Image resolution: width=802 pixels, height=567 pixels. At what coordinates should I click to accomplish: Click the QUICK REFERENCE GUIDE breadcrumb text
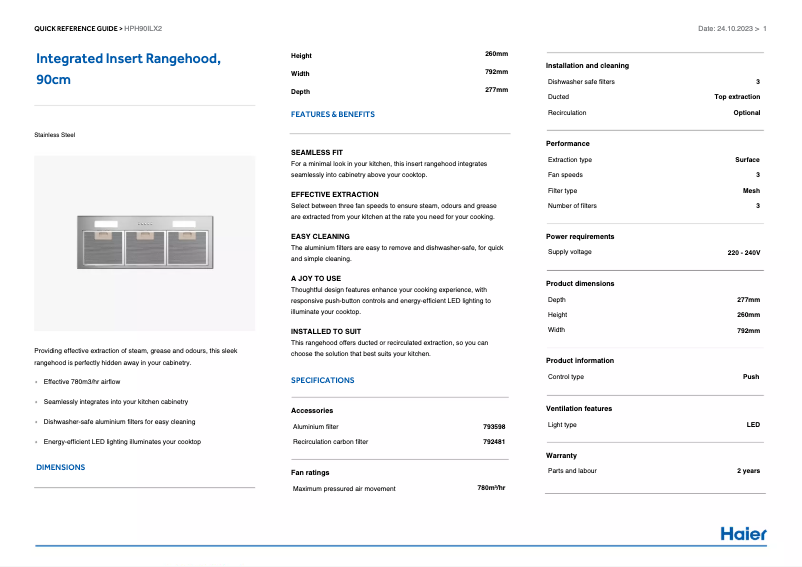coord(75,29)
